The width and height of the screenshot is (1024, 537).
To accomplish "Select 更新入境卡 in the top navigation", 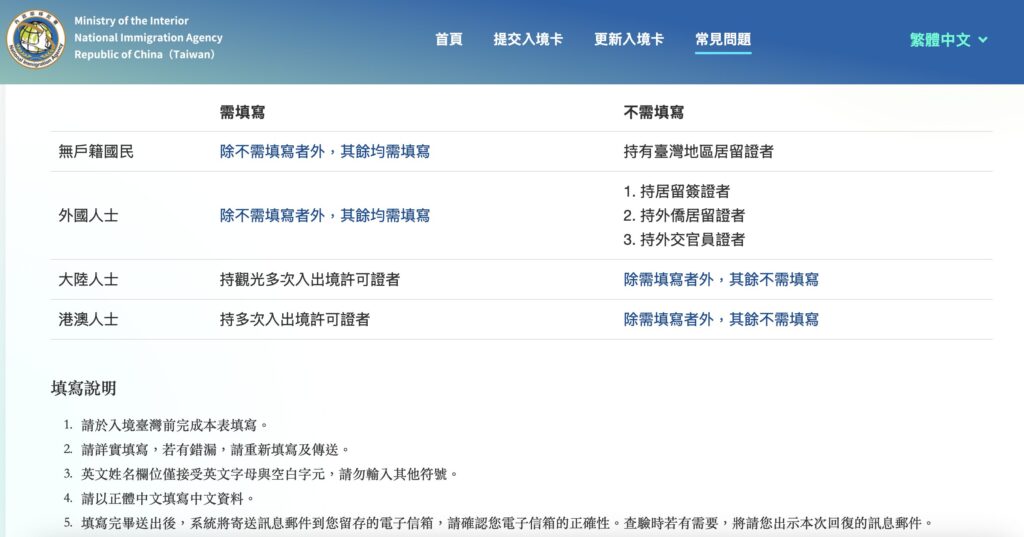I will pyautogui.click(x=629, y=39).
